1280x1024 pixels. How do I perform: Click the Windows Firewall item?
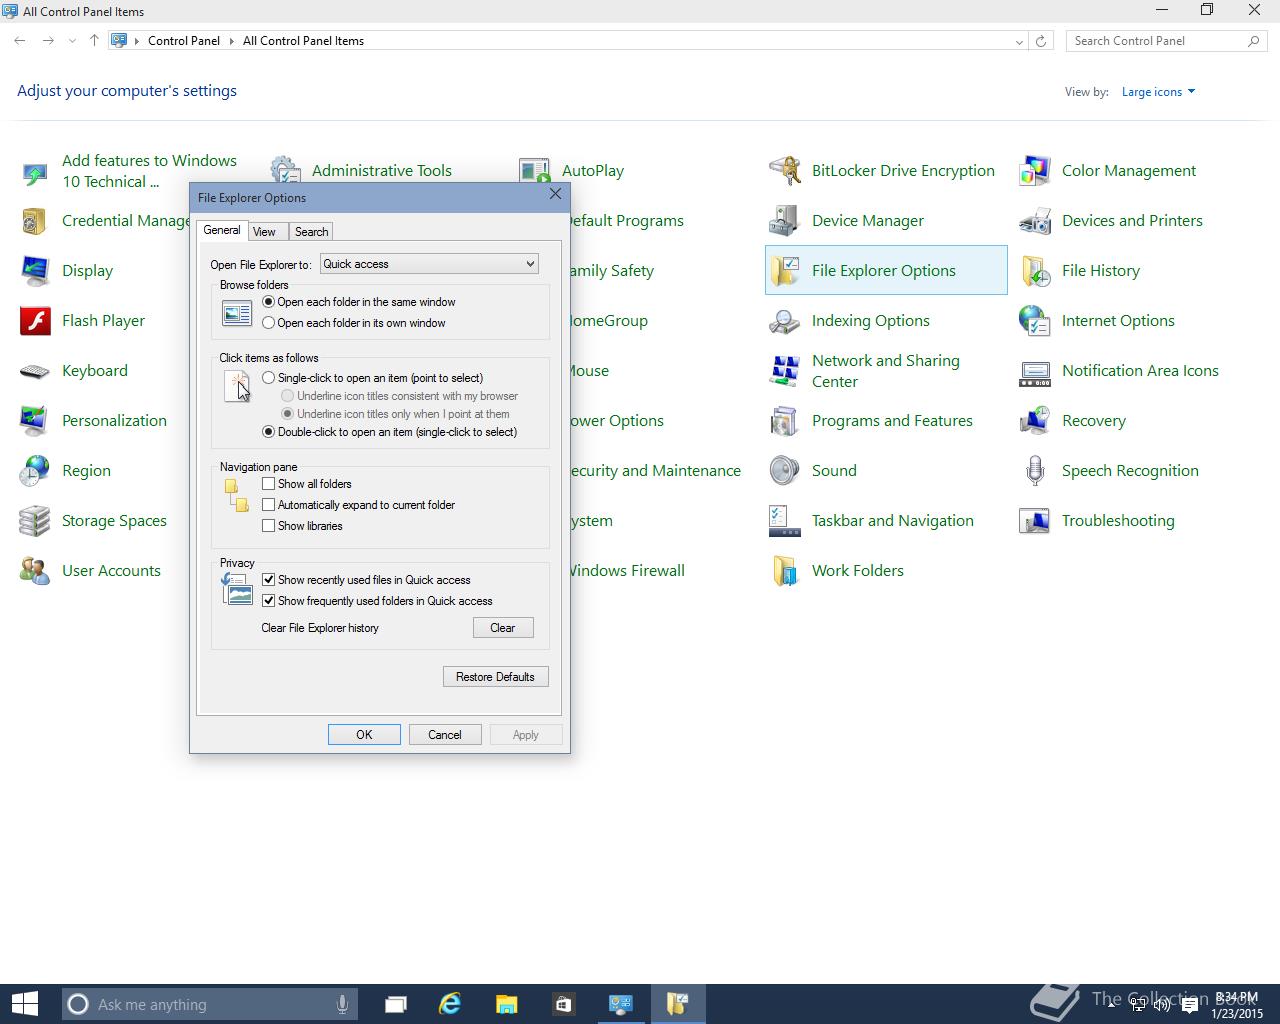click(x=626, y=571)
